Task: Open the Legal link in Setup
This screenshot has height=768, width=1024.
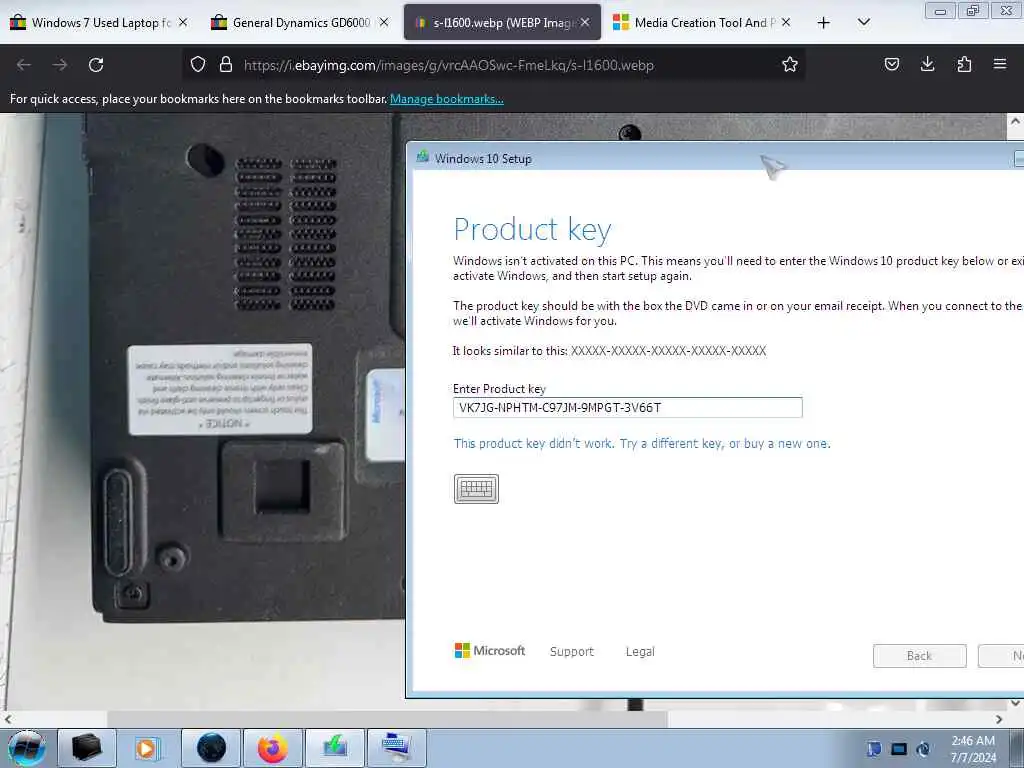Action: coord(640,652)
